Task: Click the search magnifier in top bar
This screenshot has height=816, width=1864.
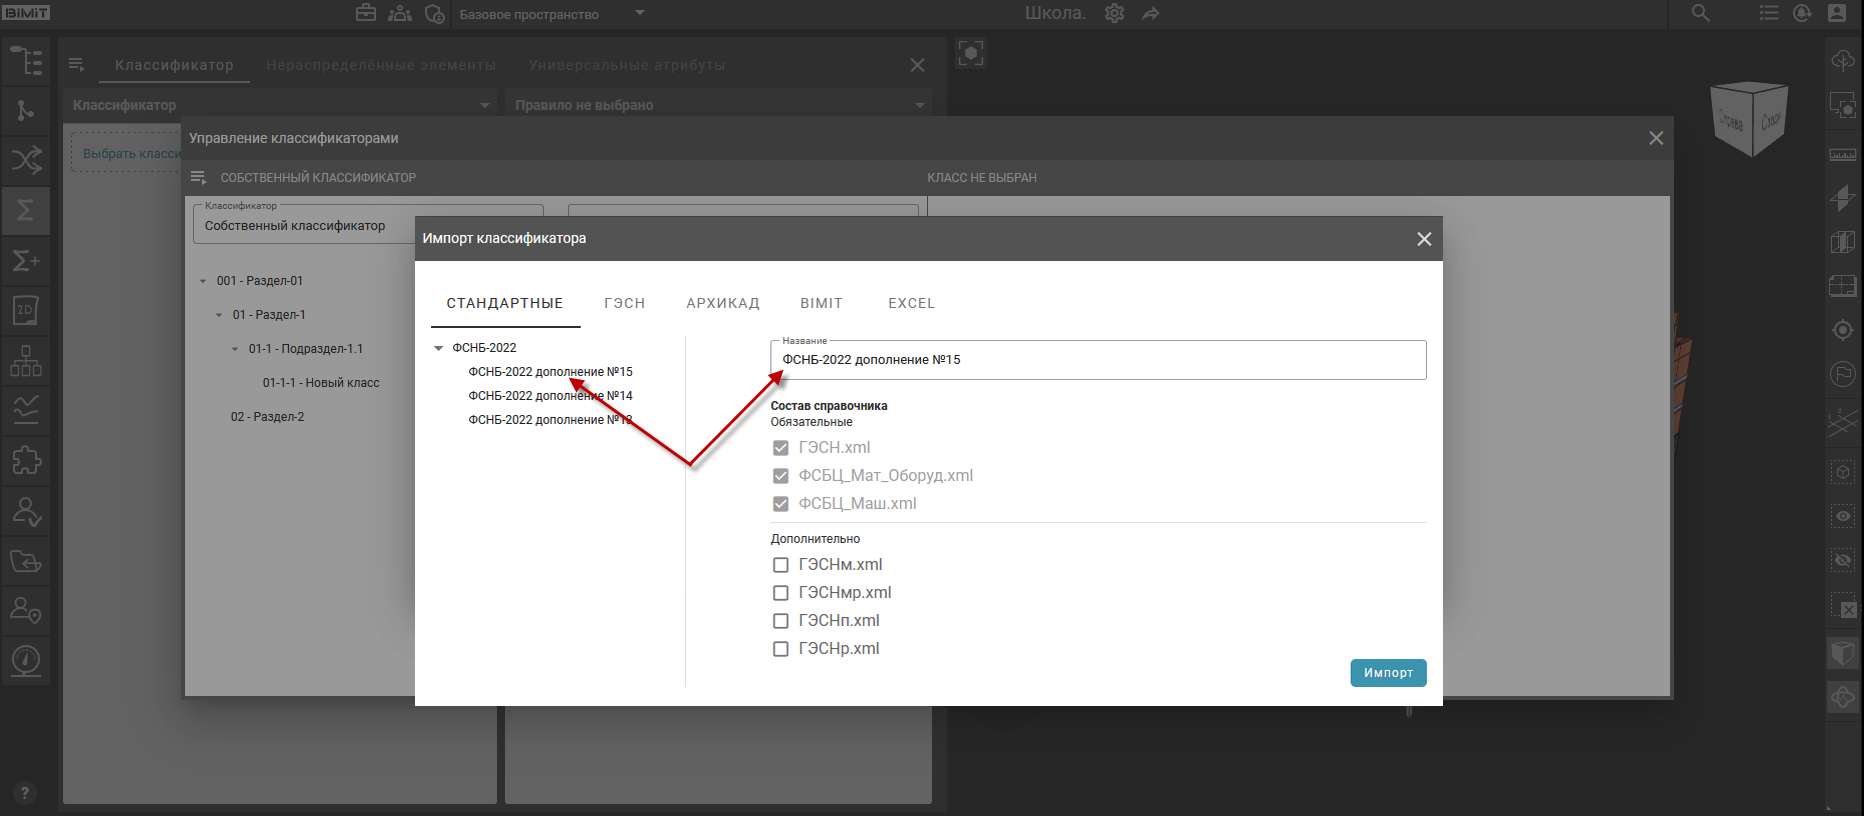Action: 1700,14
